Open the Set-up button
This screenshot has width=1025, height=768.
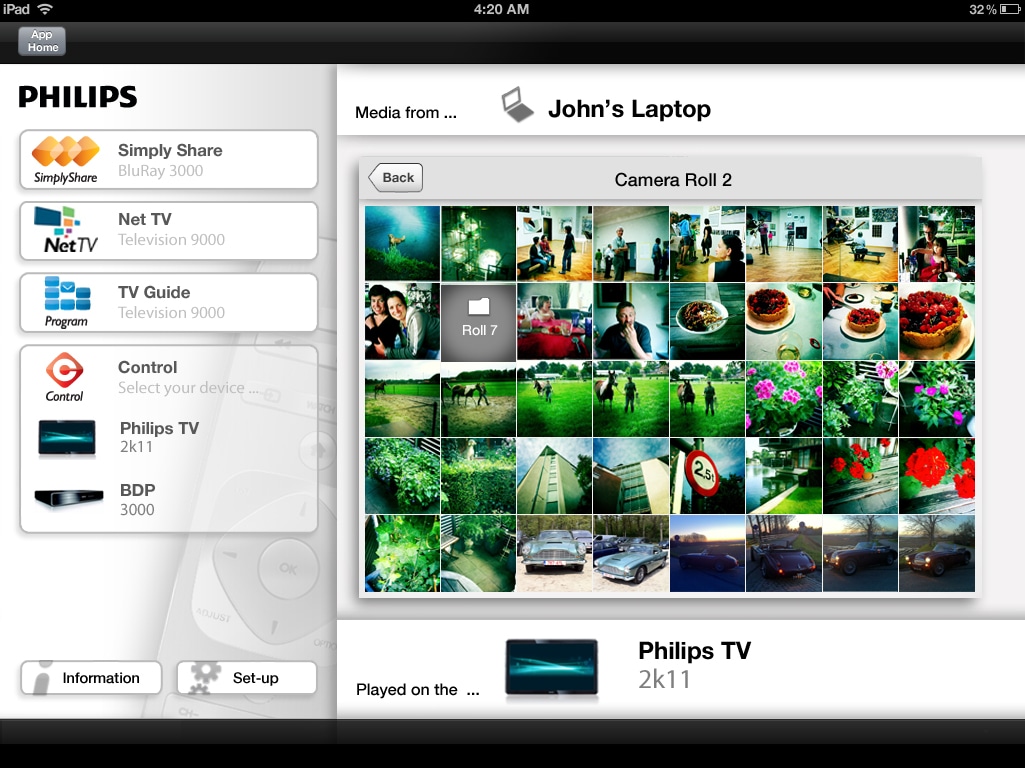point(246,678)
